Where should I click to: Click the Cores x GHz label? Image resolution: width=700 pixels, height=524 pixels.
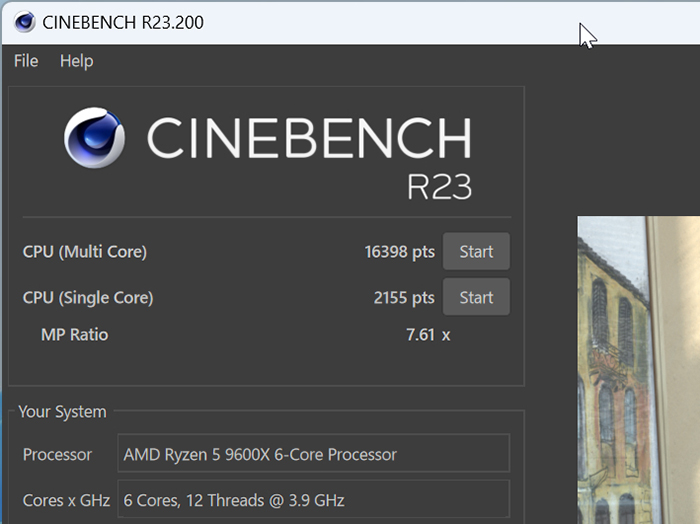67,500
